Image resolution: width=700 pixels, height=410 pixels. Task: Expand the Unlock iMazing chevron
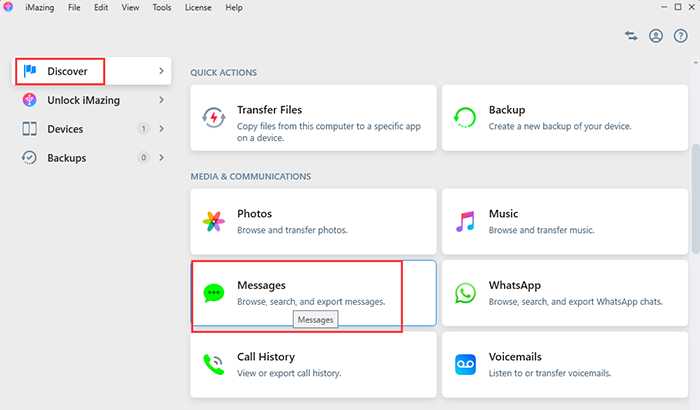[x=161, y=100]
